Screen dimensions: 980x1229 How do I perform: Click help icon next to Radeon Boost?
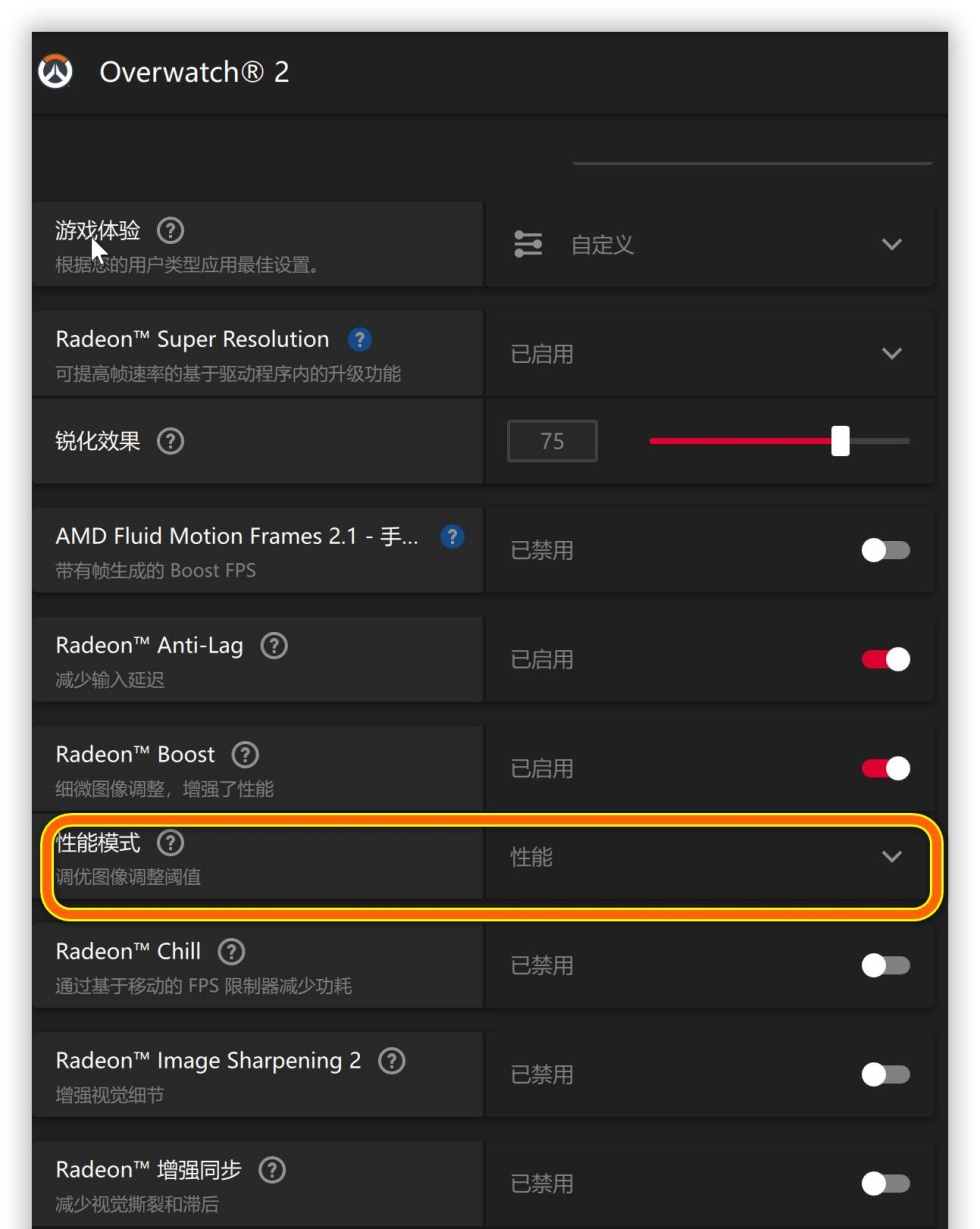[245, 755]
